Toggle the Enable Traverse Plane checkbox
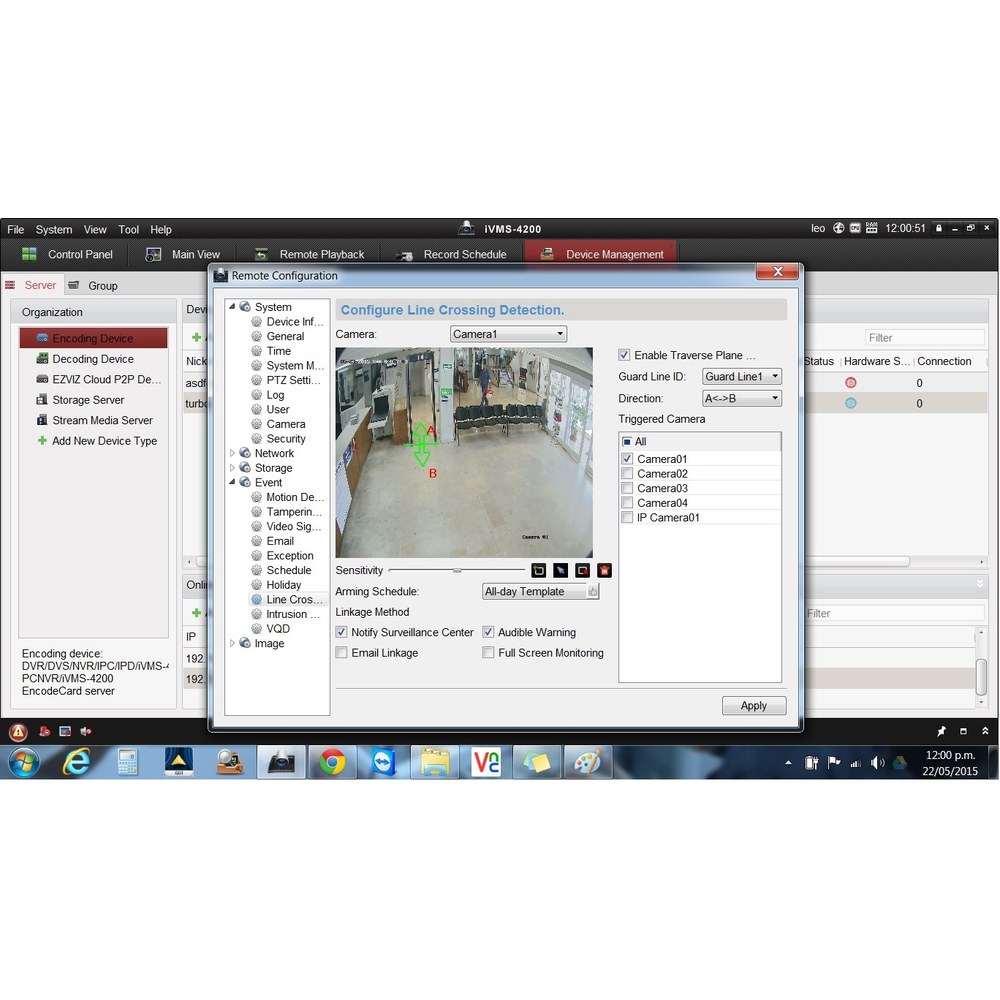The height and width of the screenshot is (1000, 1000). point(624,355)
